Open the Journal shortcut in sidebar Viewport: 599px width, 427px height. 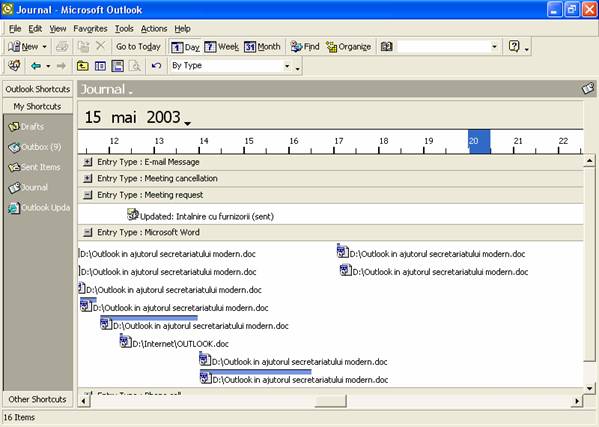pos(29,187)
